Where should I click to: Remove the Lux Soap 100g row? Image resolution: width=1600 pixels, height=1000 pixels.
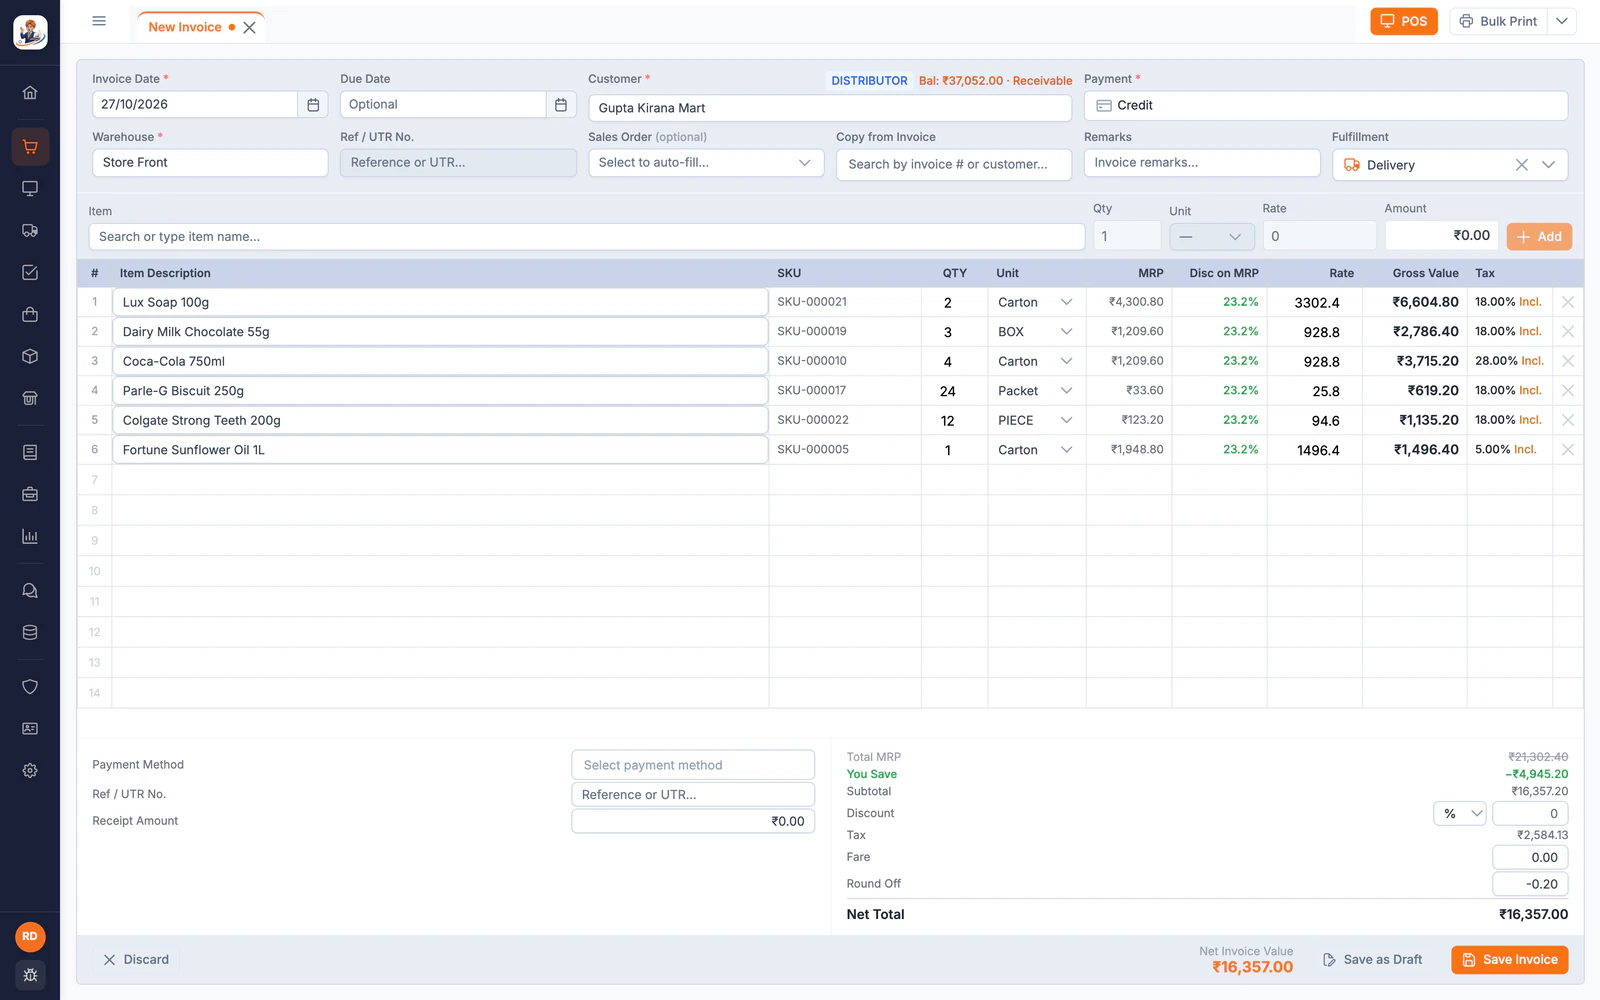(x=1568, y=302)
